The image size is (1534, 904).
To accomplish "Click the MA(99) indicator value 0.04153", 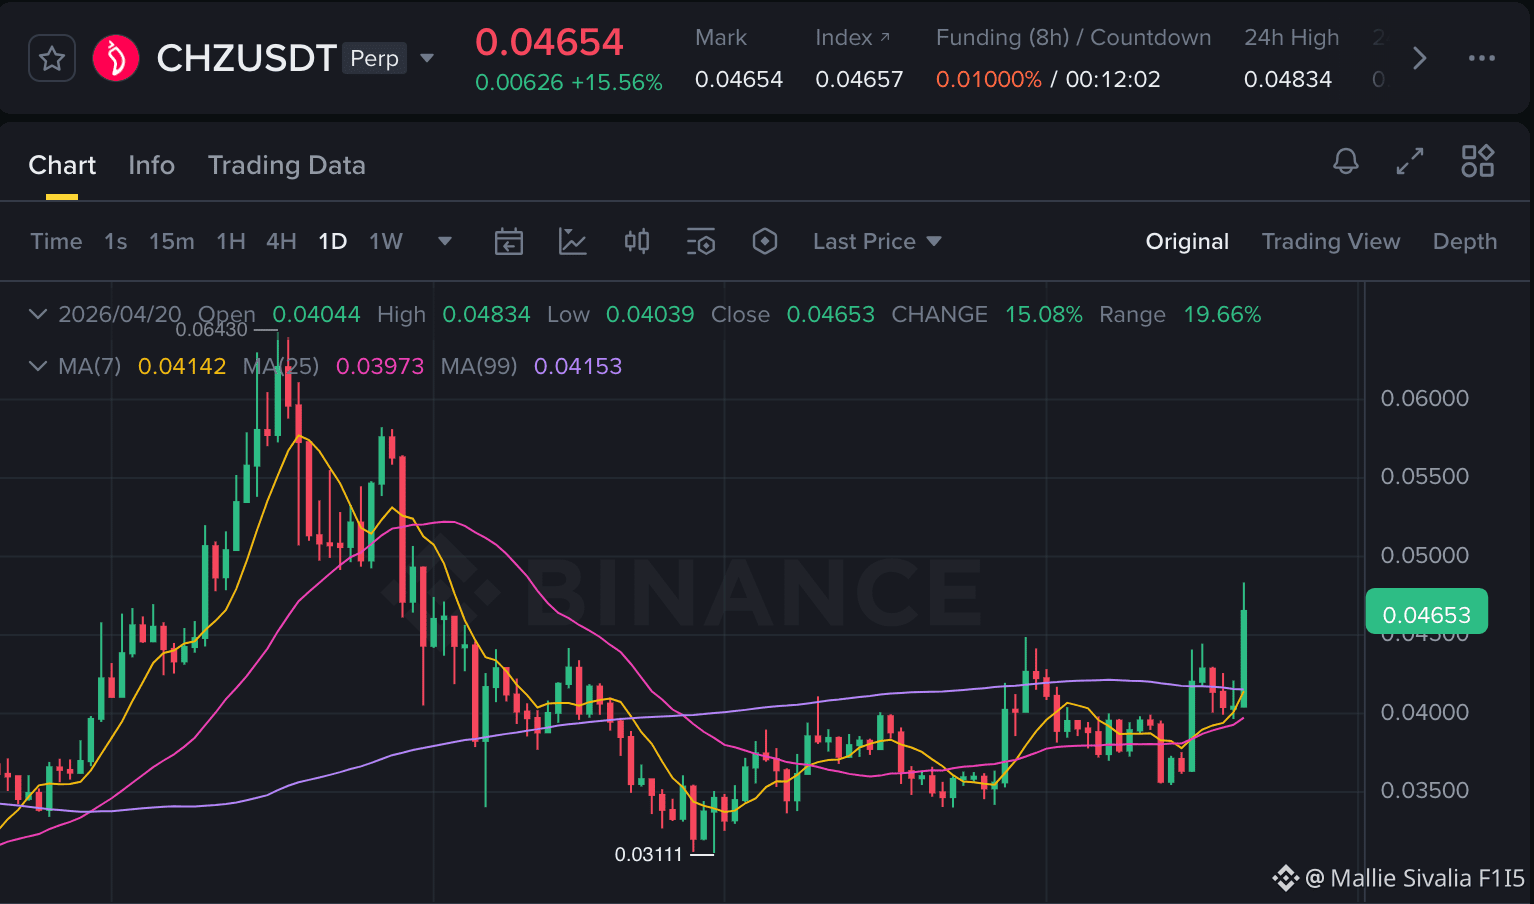I will point(578,366).
